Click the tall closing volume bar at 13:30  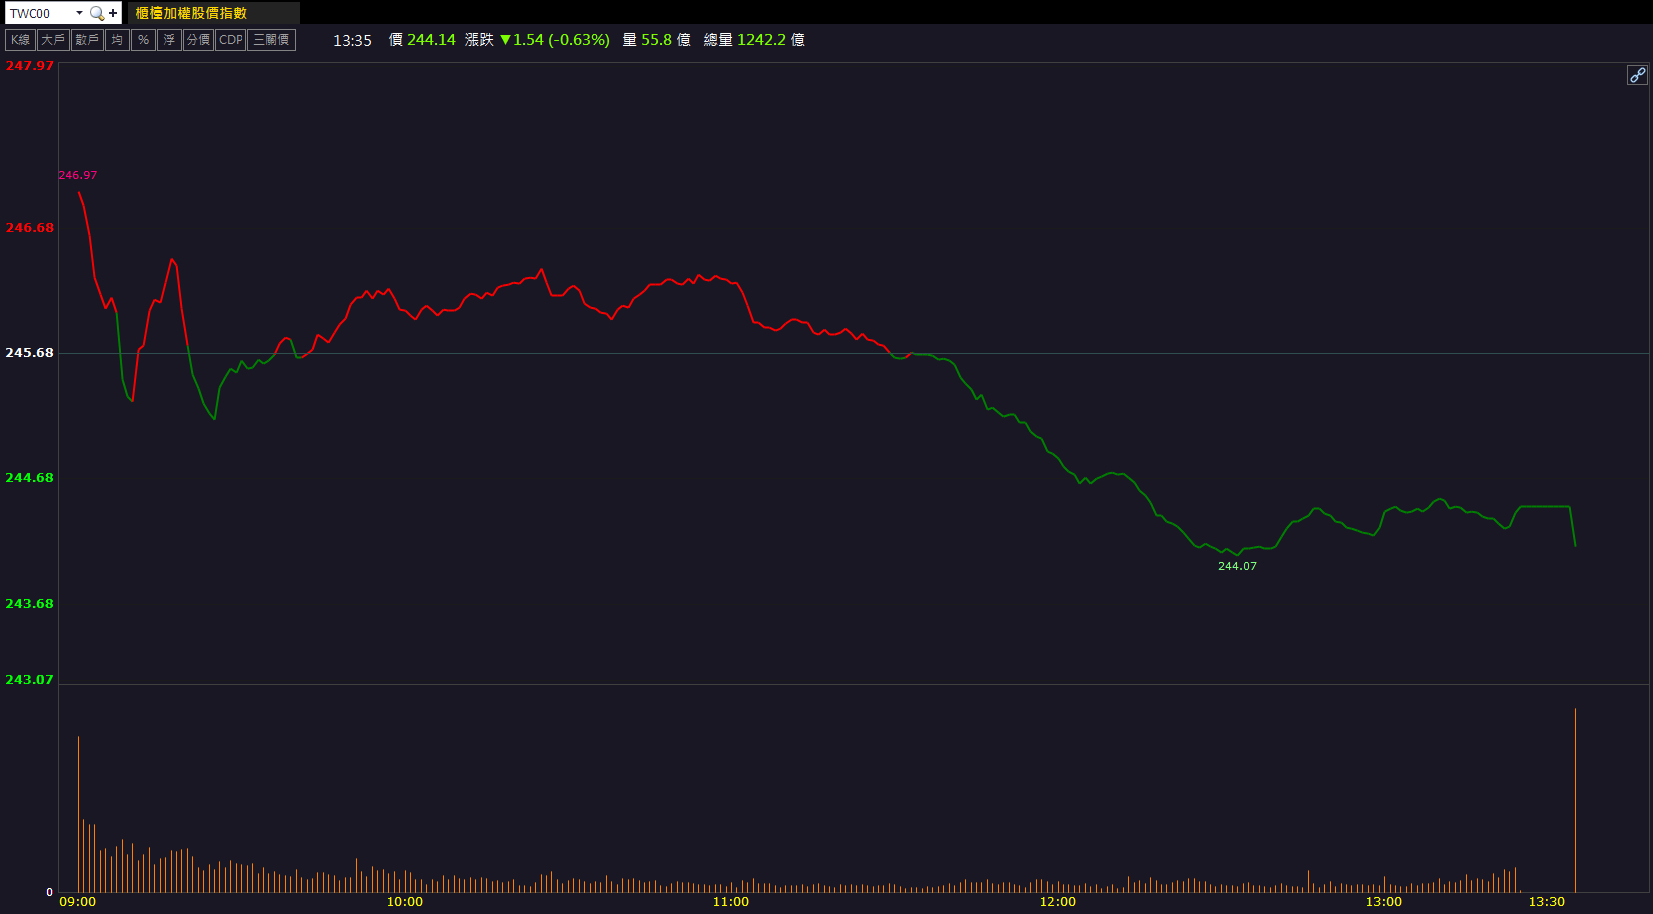coord(1575,800)
